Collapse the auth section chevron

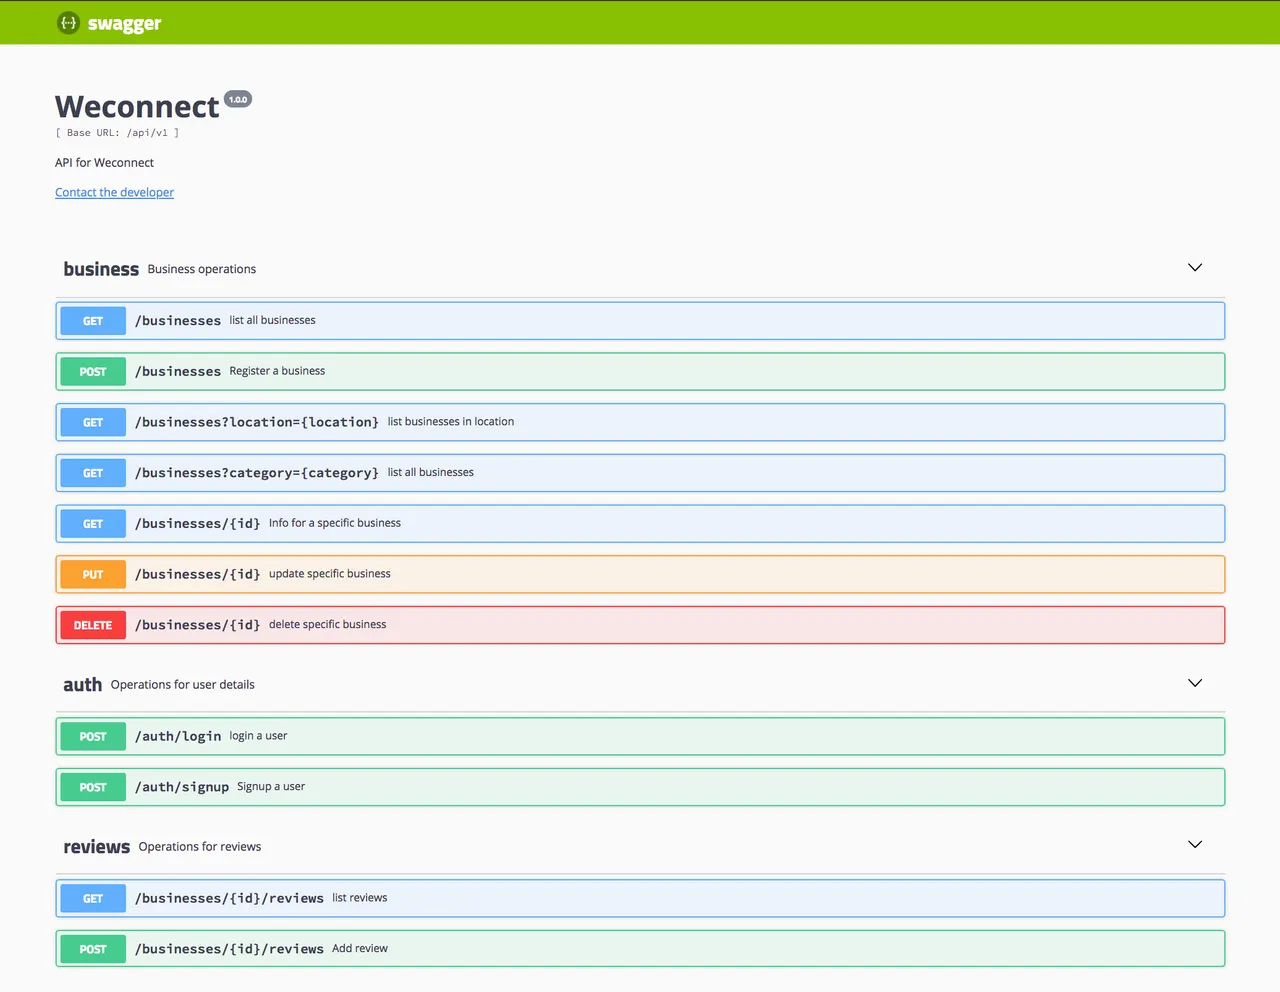[1194, 683]
